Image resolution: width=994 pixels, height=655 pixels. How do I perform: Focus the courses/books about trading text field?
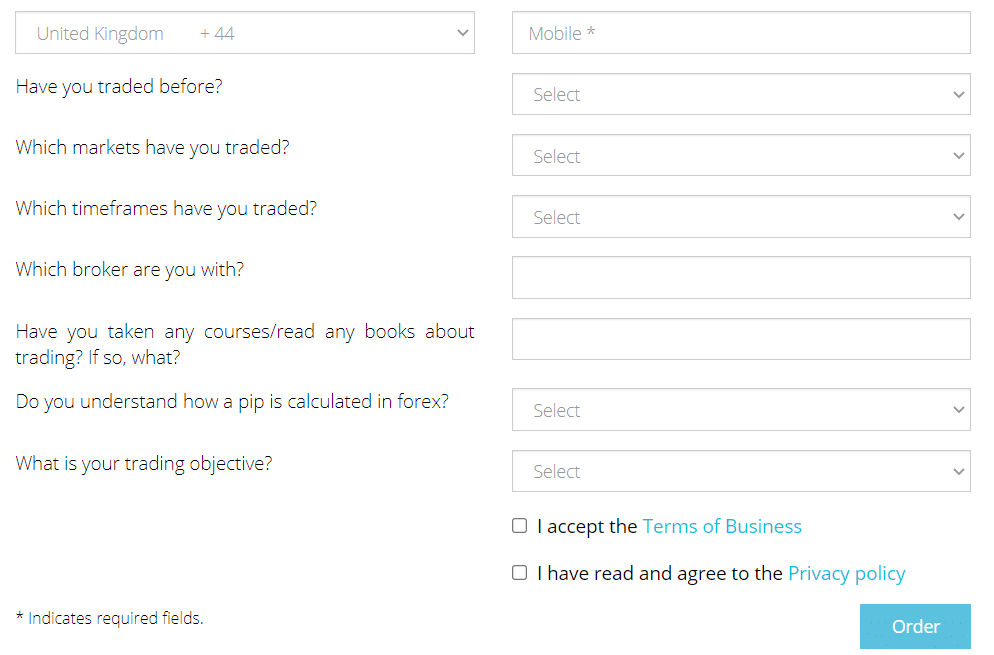[741, 339]
